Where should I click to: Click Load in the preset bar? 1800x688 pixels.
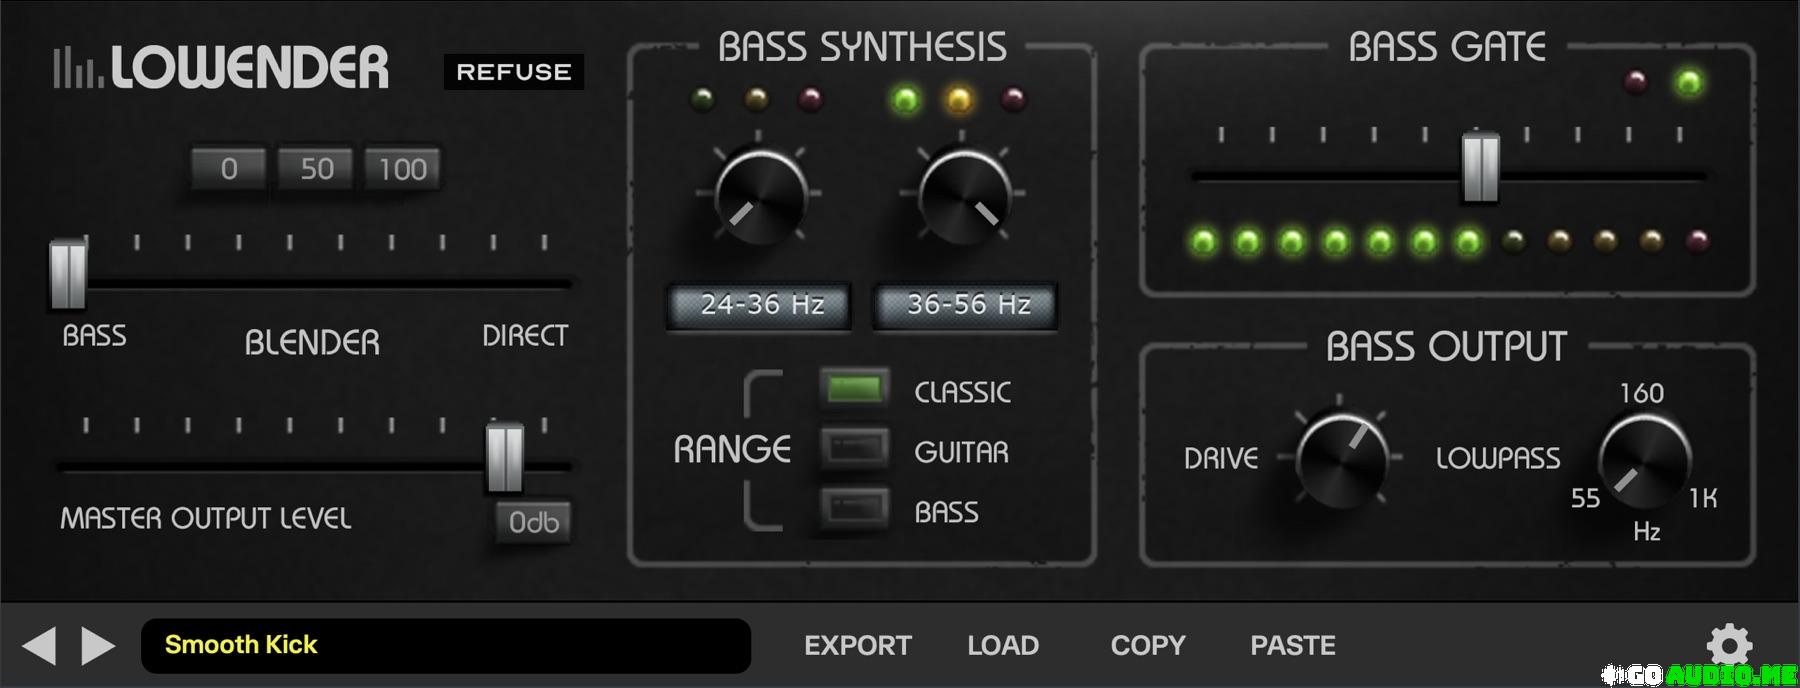(1002, 646)
